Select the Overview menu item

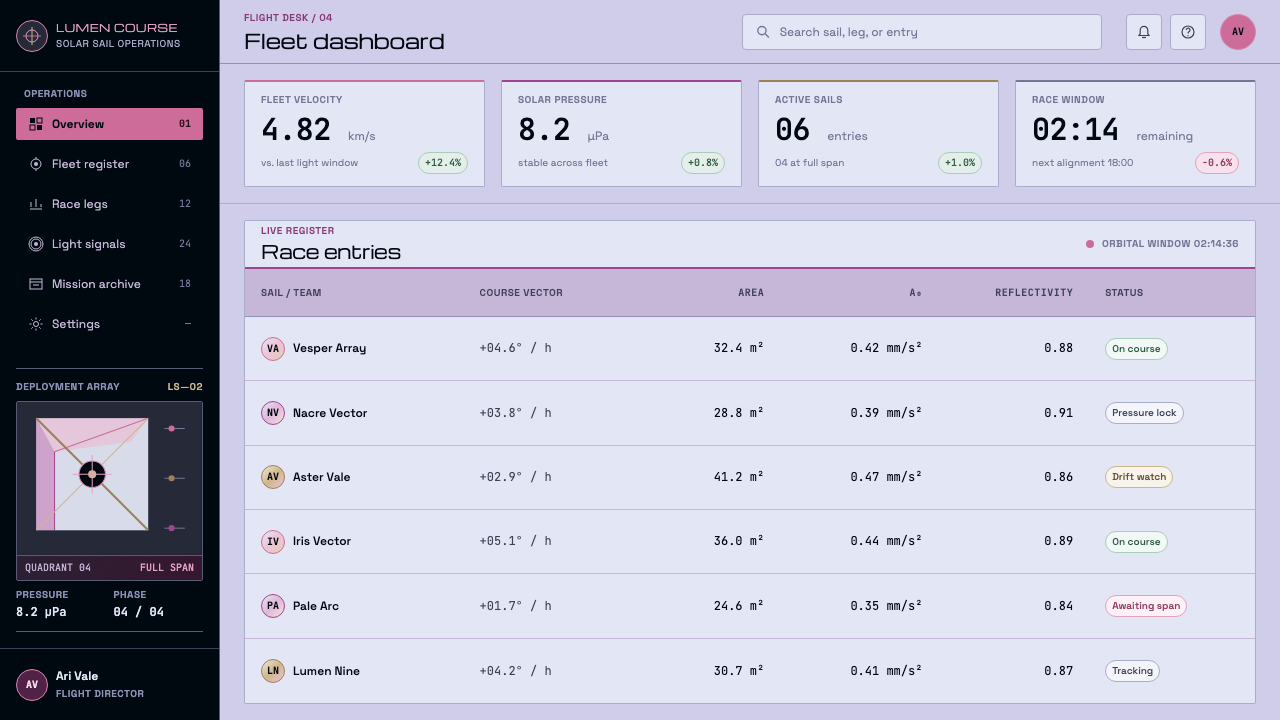click(x=109, y=124)
